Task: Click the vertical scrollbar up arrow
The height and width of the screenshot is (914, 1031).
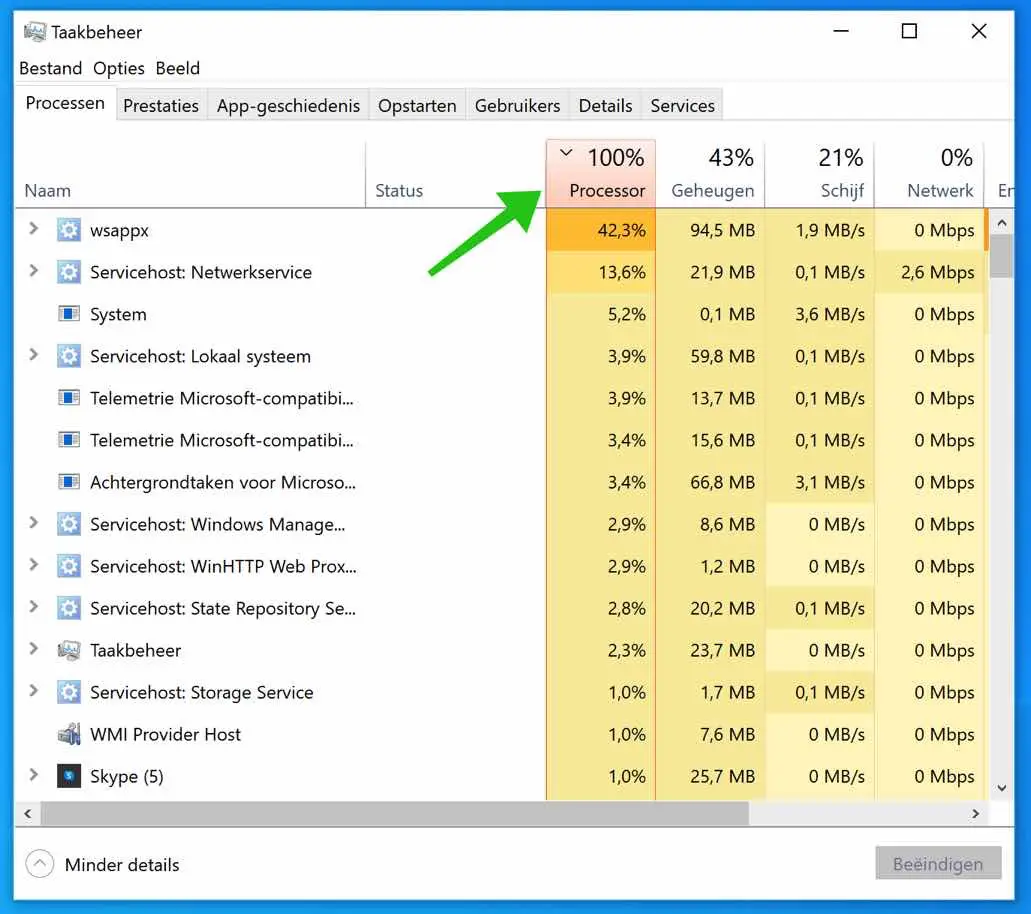Action: 1001,223
